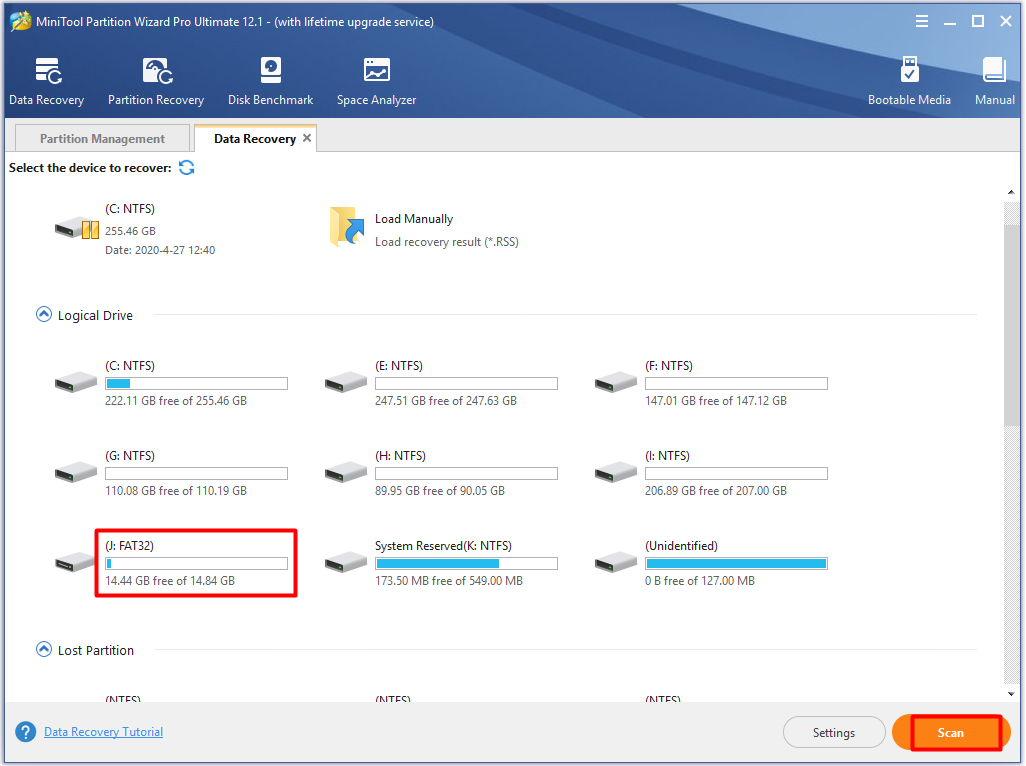Close the Data Recovery tab
The height and width of the screenshot is (766, 1026).
coord(307,138)
